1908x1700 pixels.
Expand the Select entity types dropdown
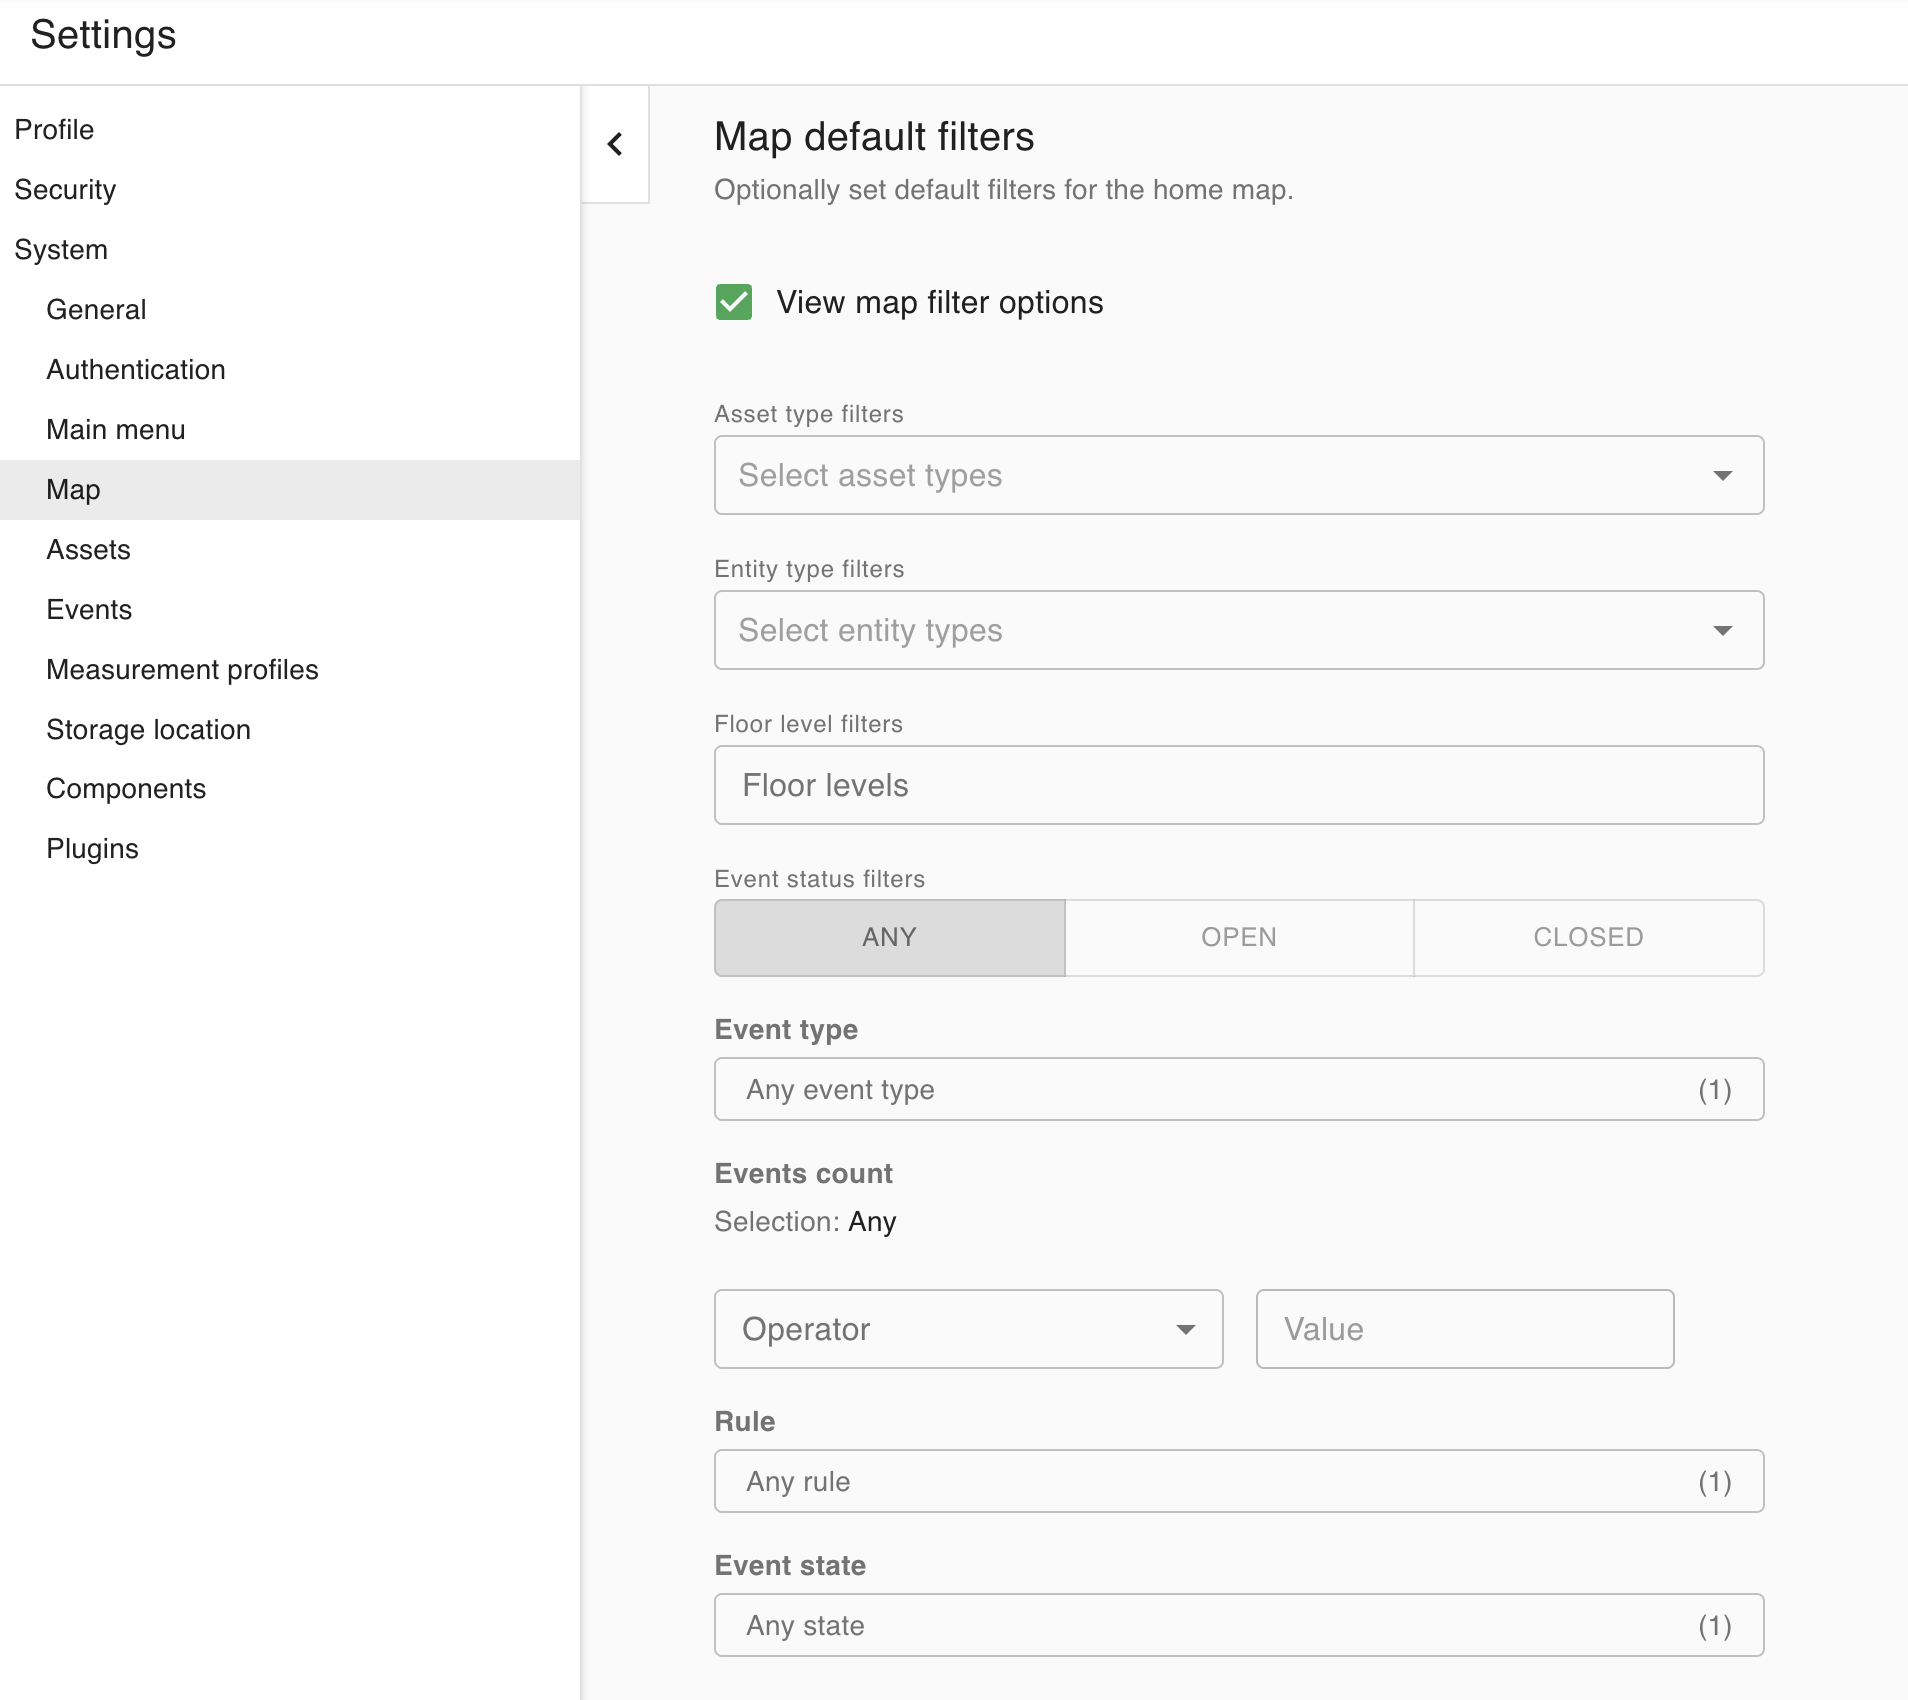(1238, 630)
